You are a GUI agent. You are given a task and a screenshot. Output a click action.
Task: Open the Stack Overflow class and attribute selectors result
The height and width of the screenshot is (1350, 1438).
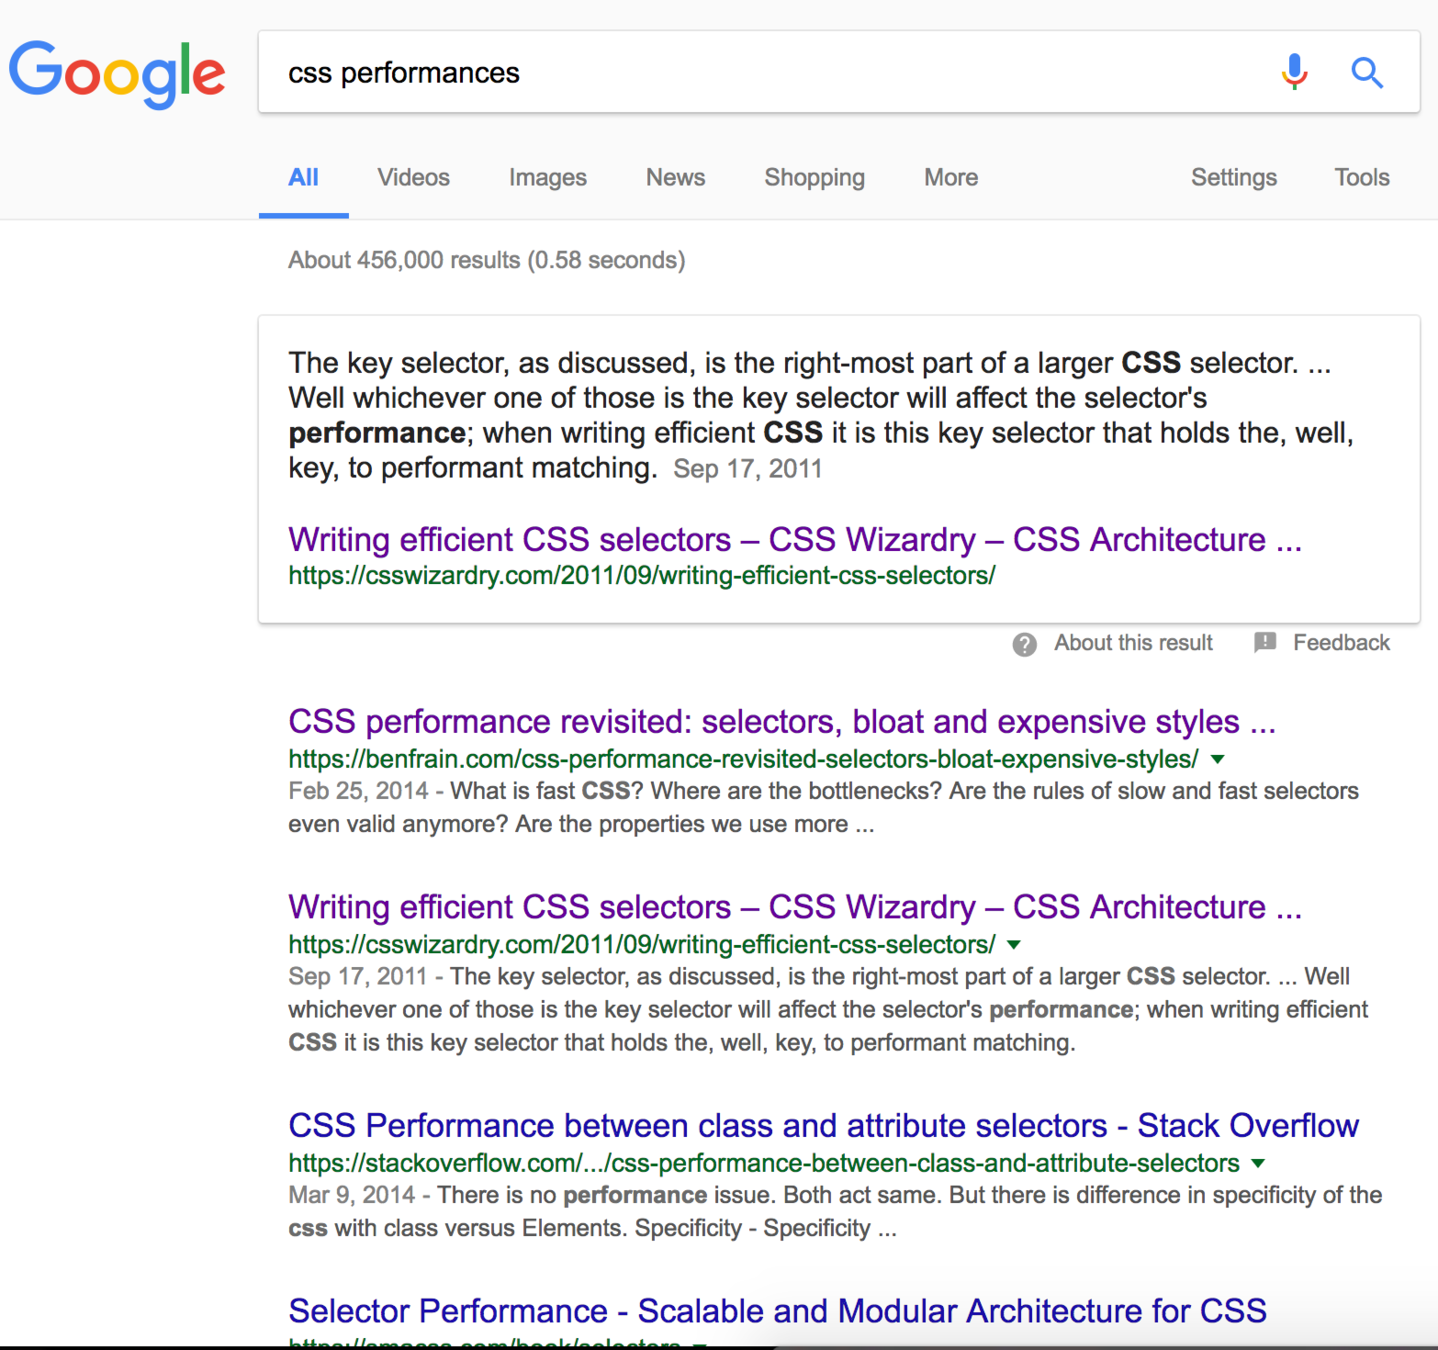(x=823, y=1126)
